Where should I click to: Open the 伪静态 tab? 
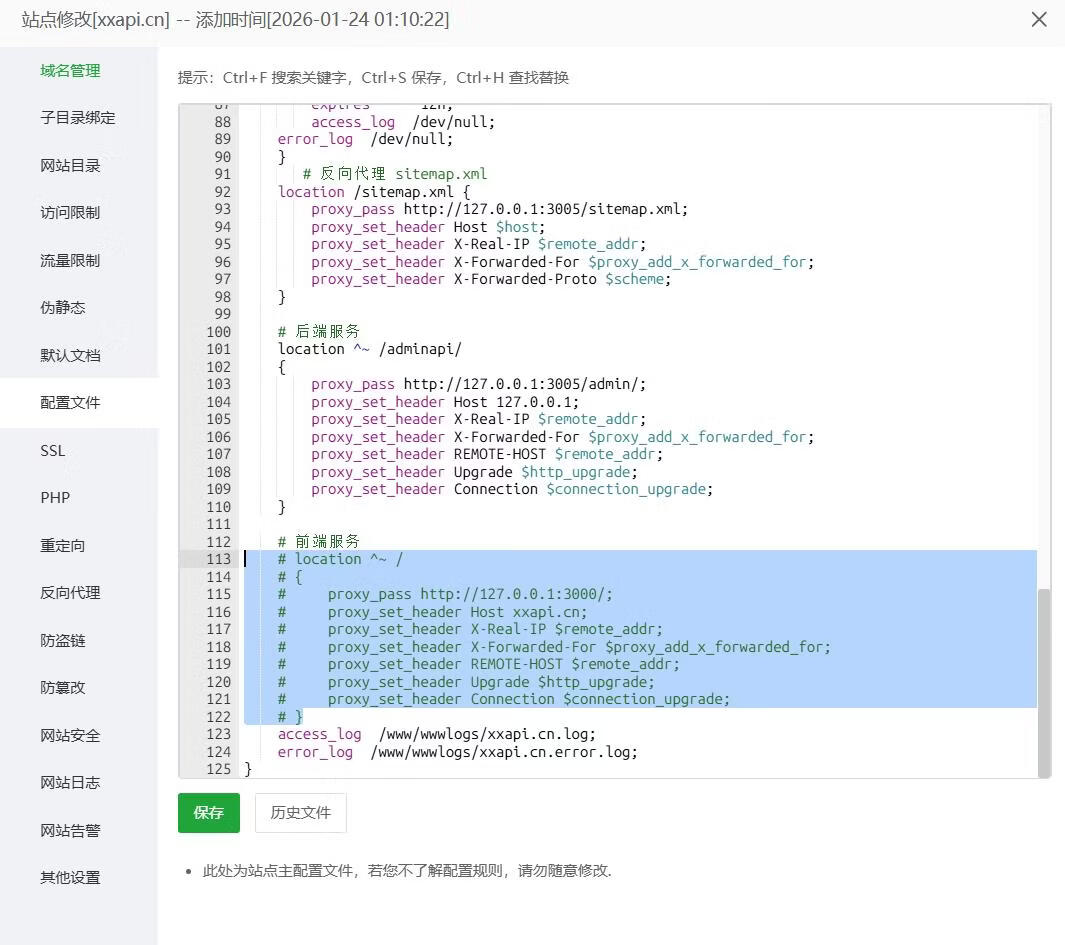pos(63,308)
